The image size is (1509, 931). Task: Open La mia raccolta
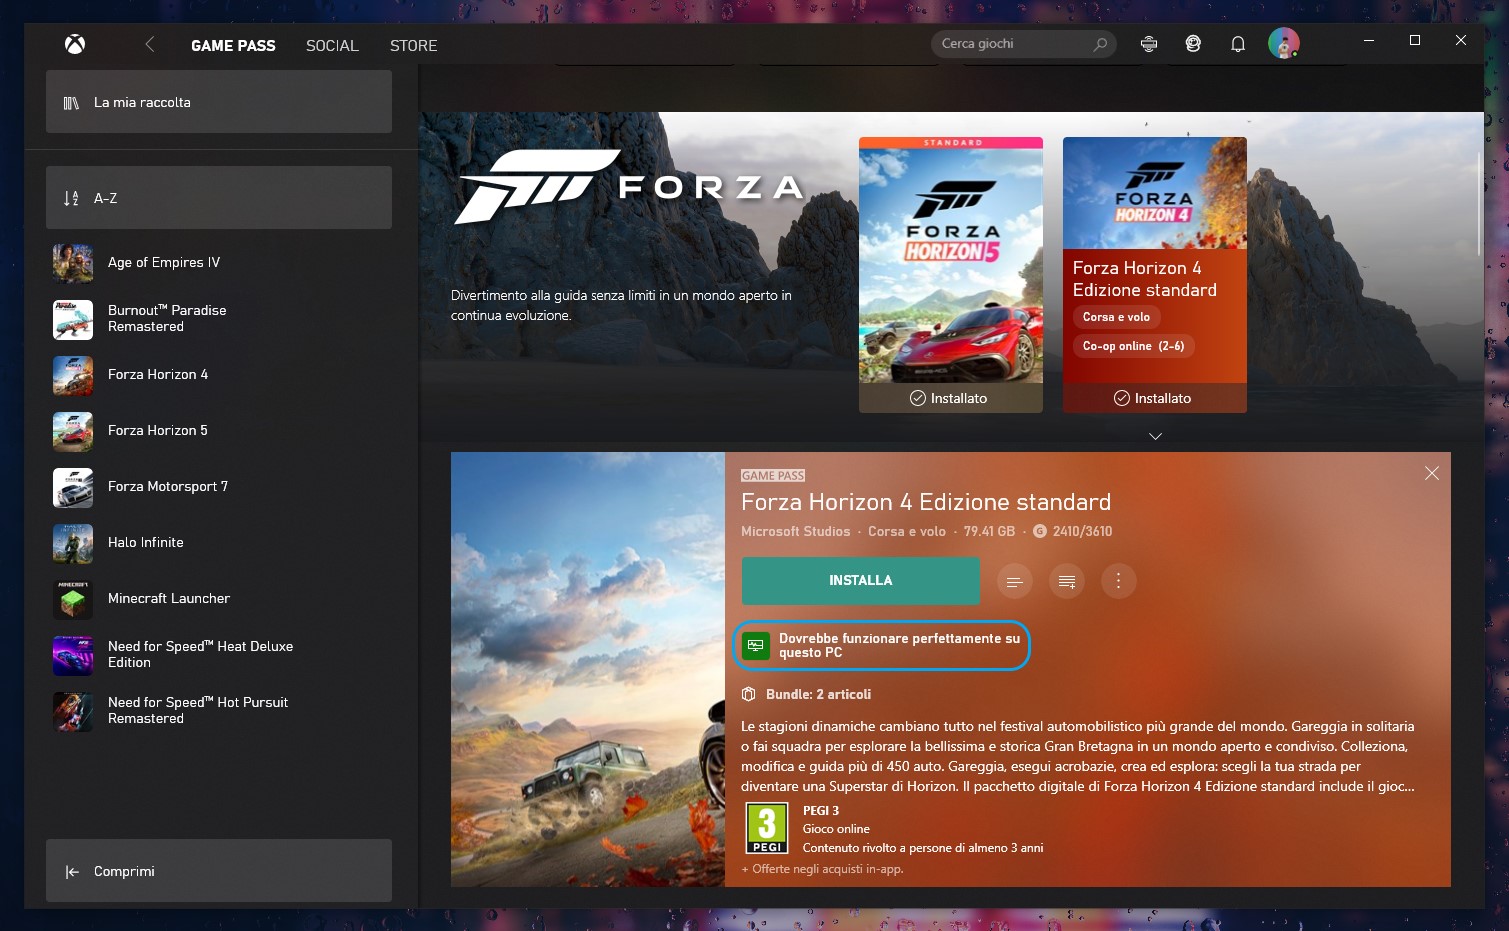click(x=219, y=102)
